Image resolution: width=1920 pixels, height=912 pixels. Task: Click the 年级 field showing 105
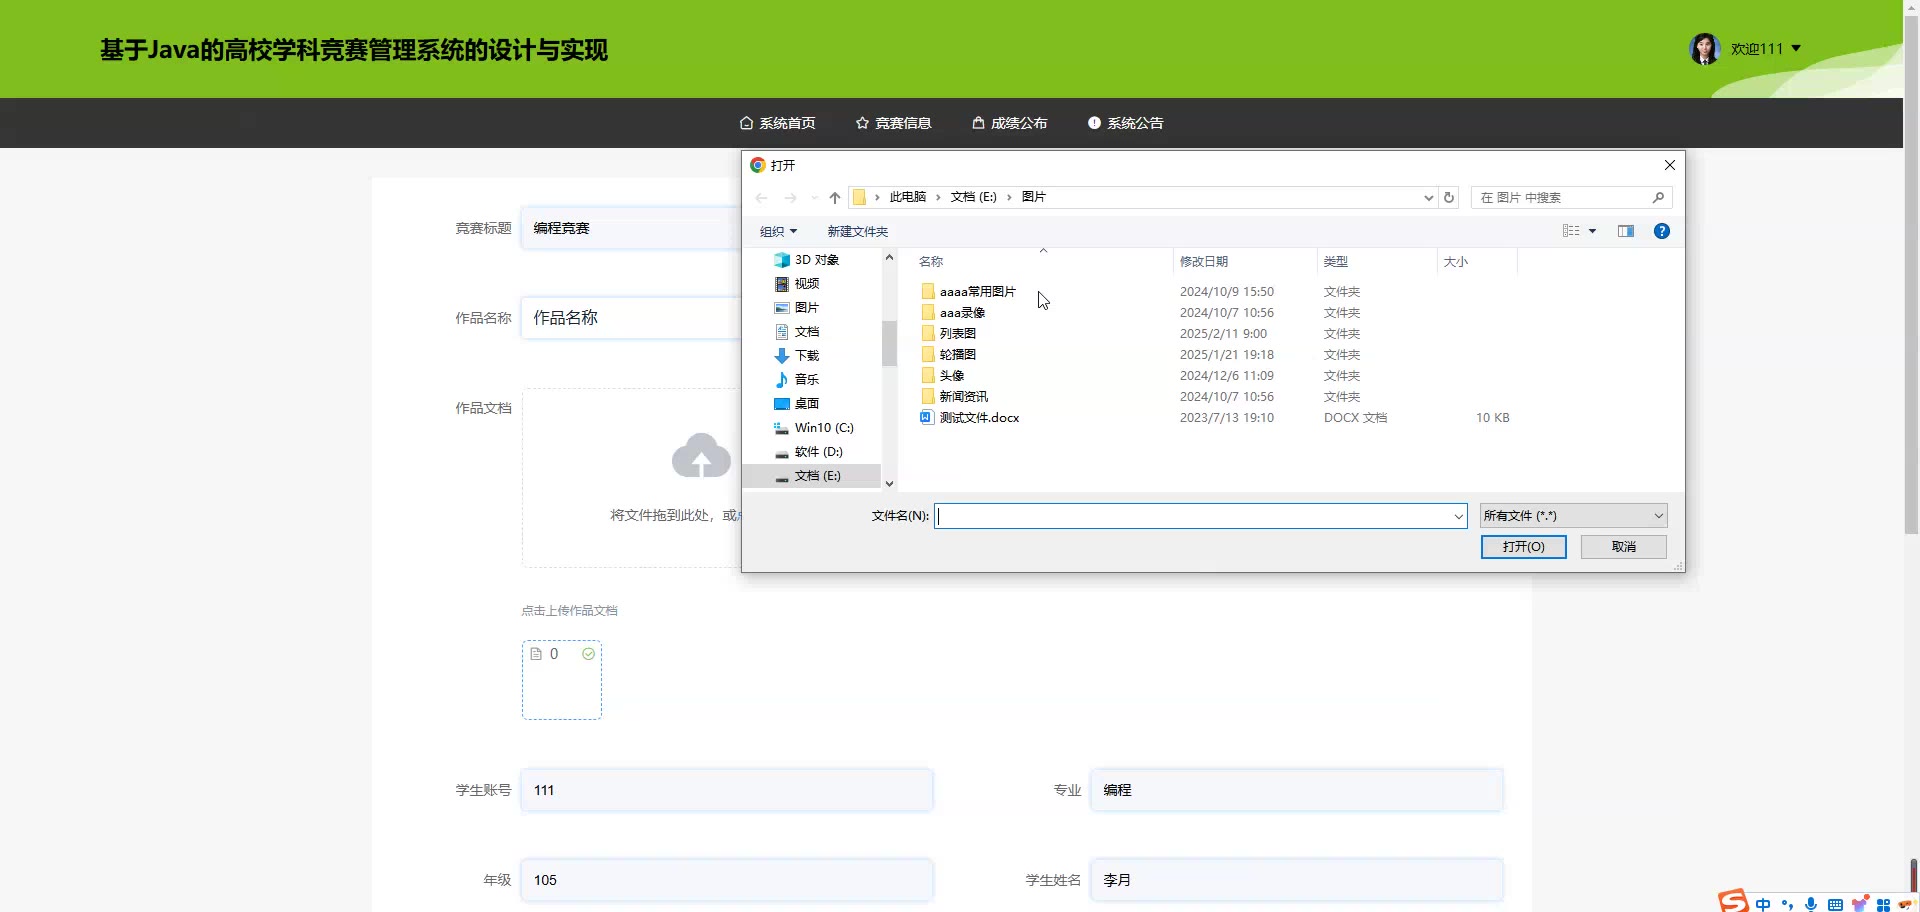tap(727, 880)
